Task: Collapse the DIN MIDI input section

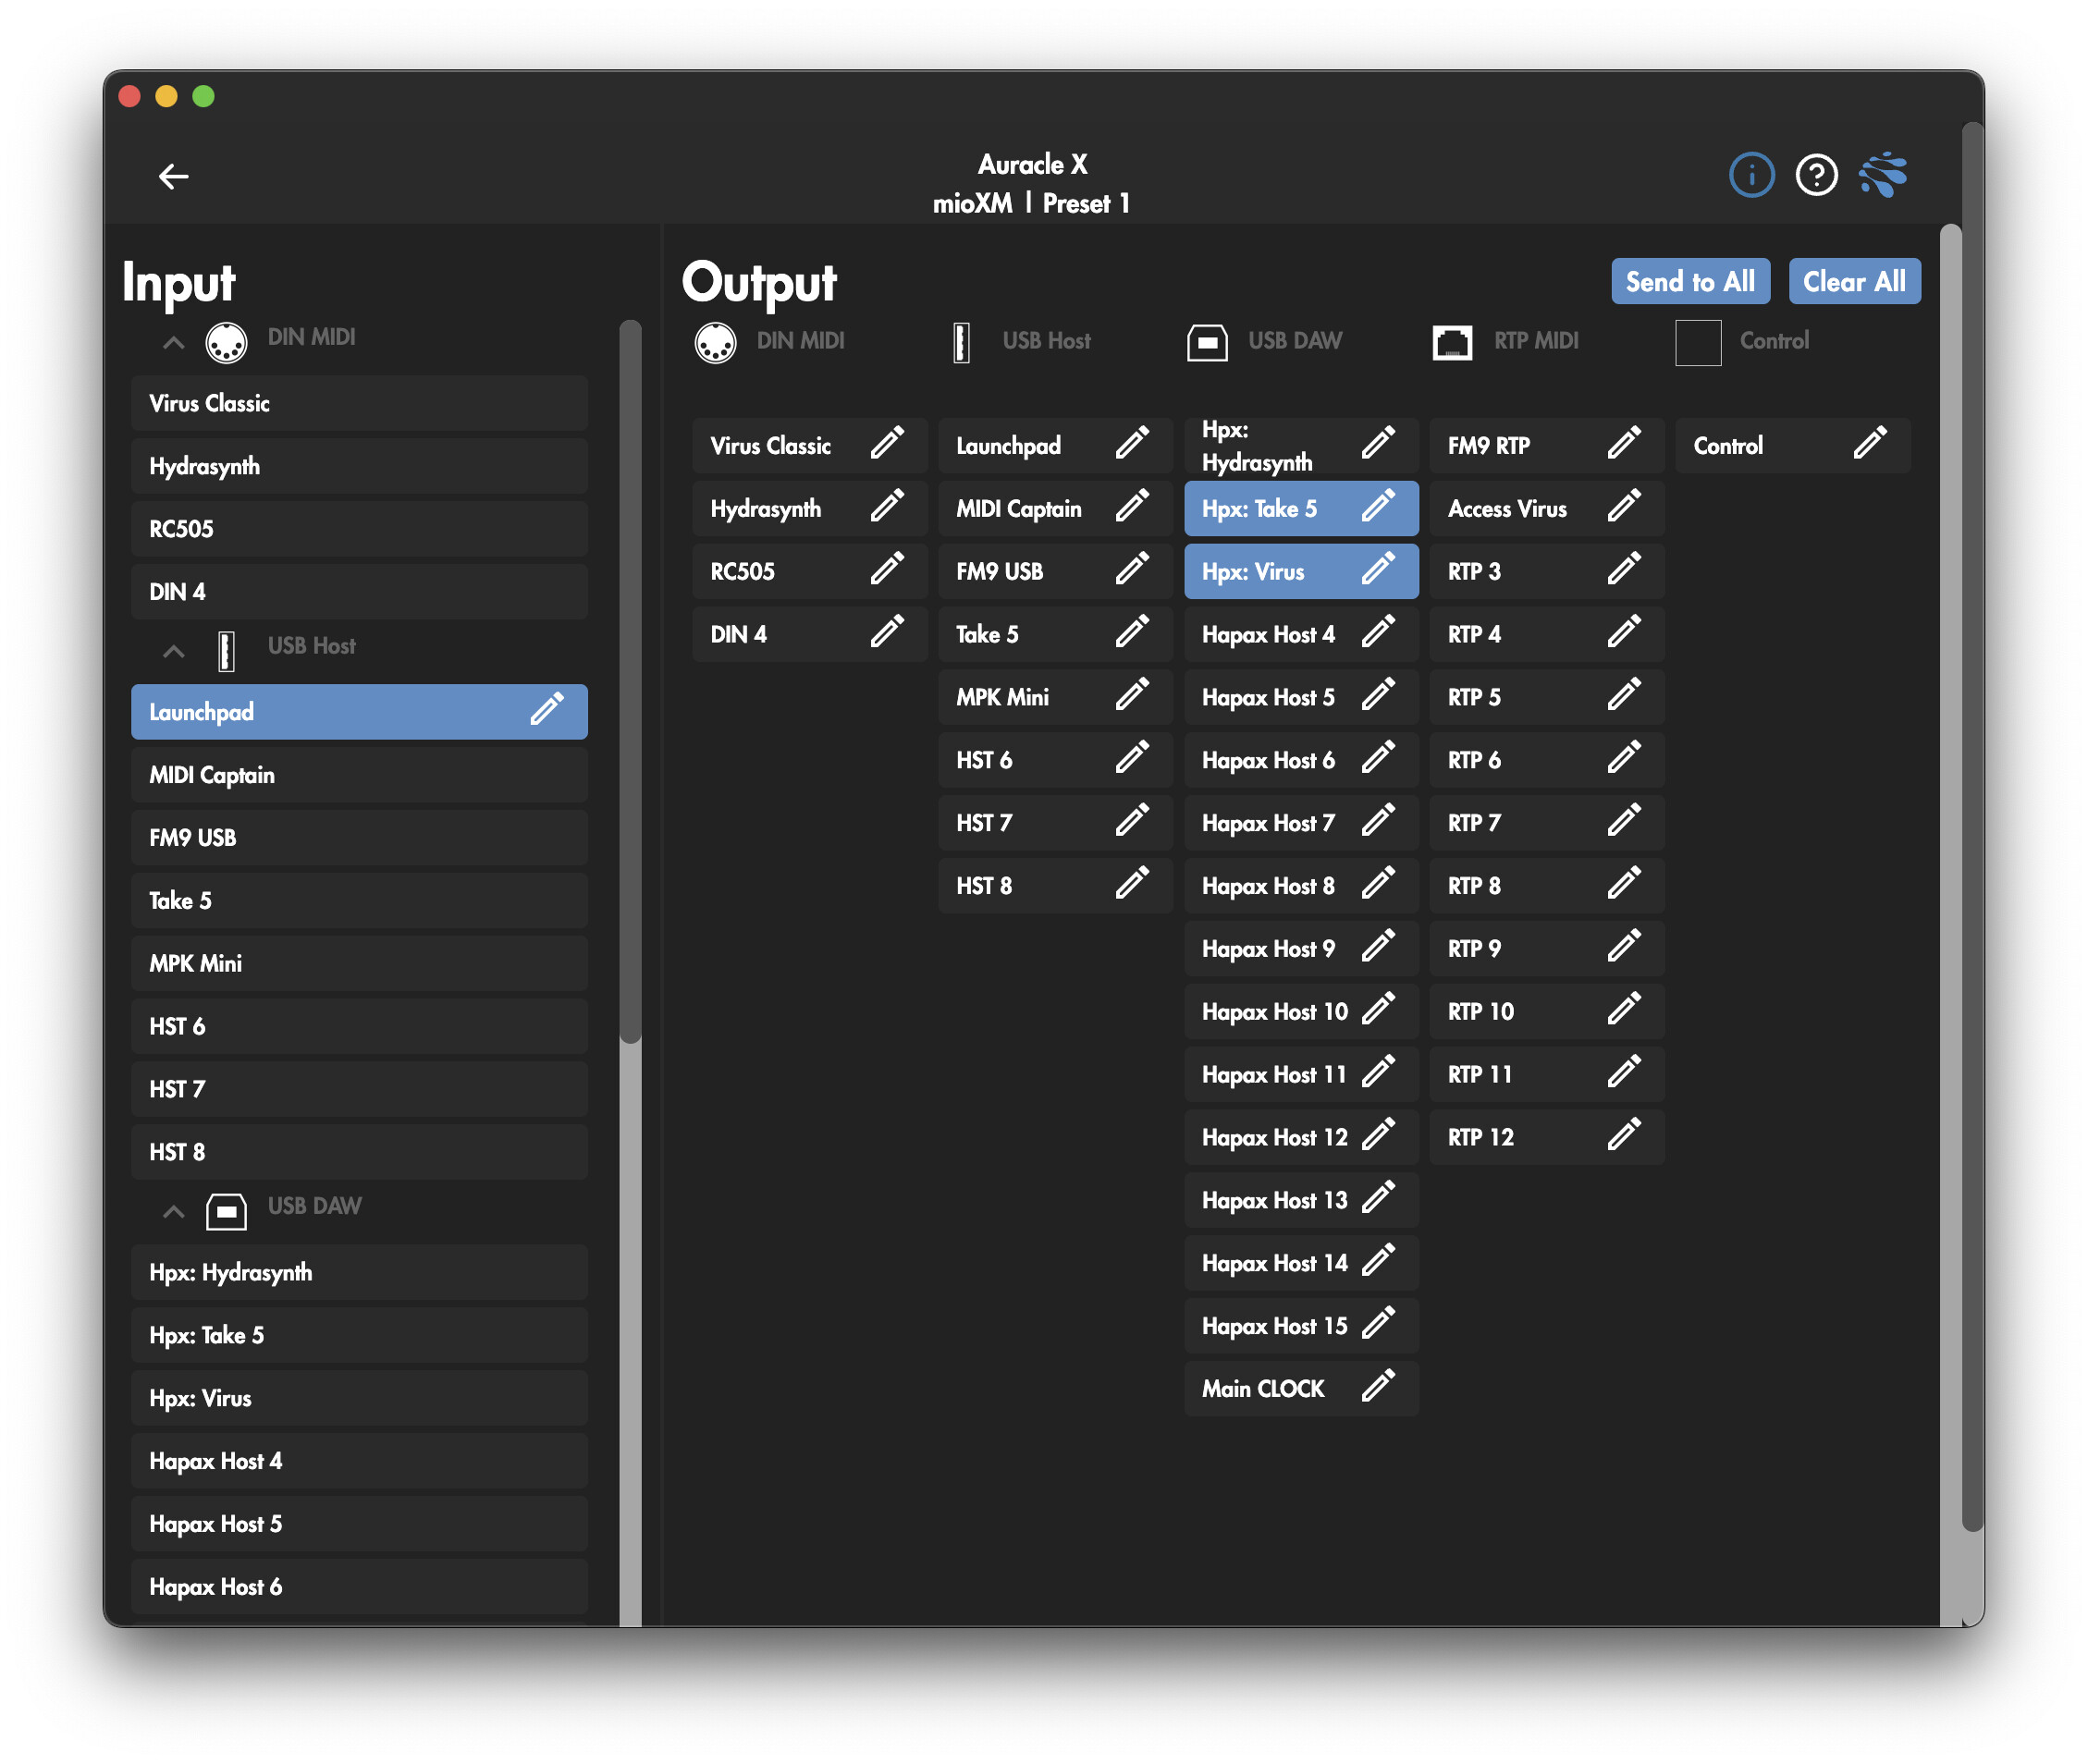Action: (173, 342)
